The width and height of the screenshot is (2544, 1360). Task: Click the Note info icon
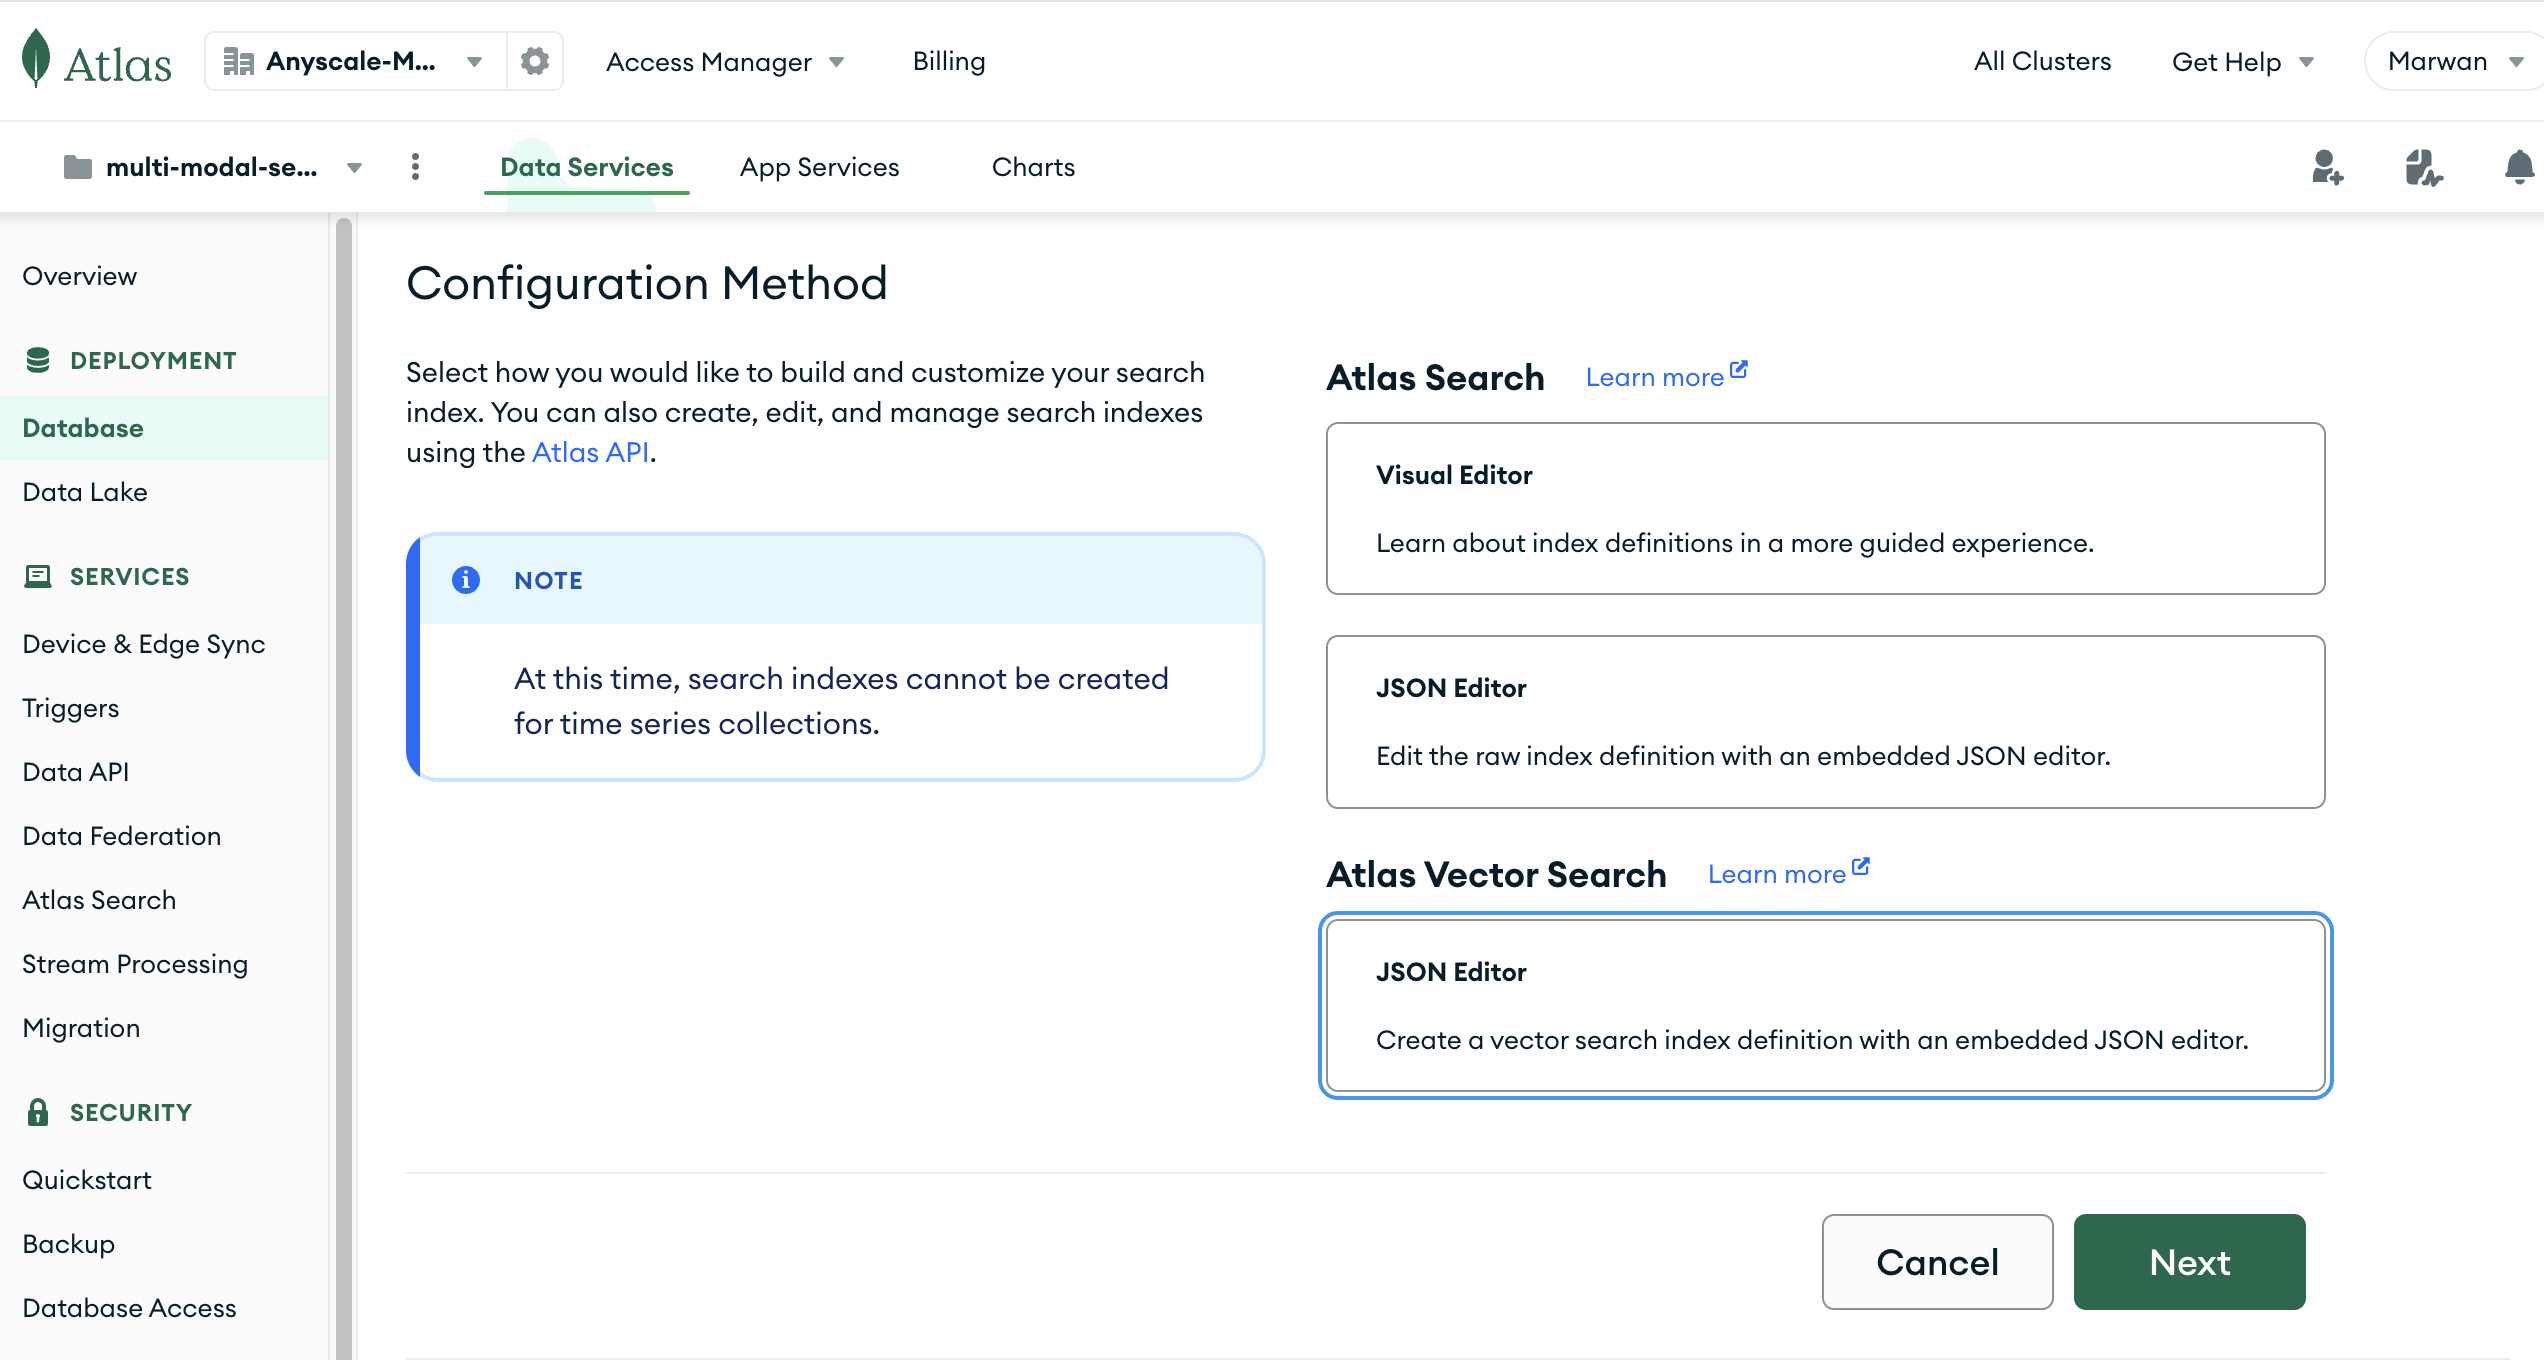466,580
